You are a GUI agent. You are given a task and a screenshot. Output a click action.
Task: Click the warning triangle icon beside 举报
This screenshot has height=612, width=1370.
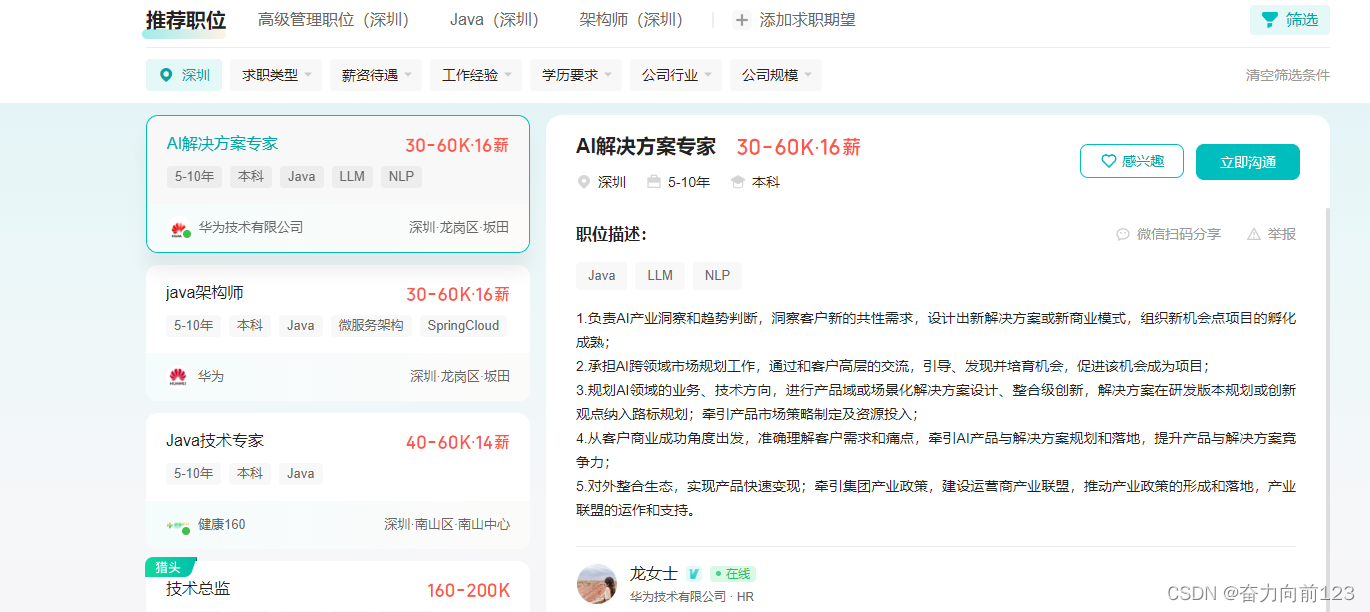(1254, 234)
